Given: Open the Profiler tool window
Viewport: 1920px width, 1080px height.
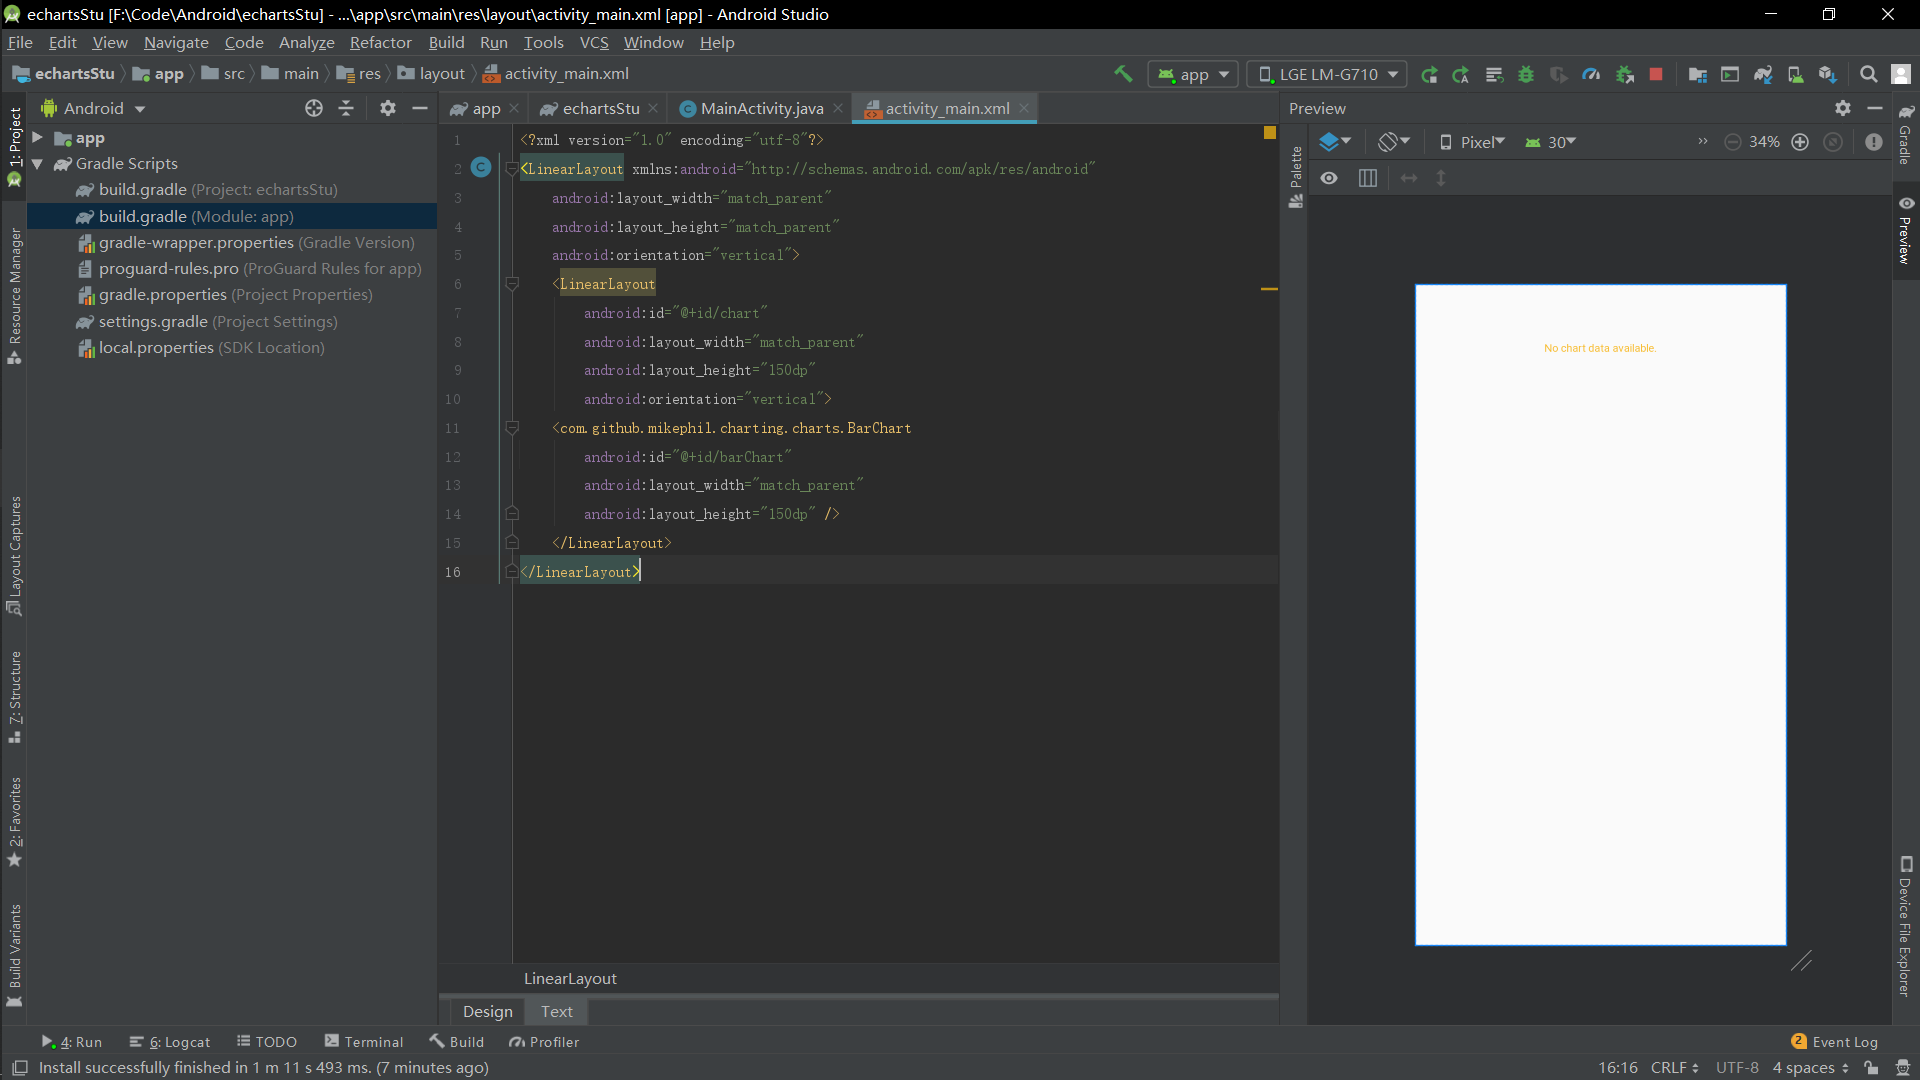Looking at the screenshot, I should [544, 1042].
